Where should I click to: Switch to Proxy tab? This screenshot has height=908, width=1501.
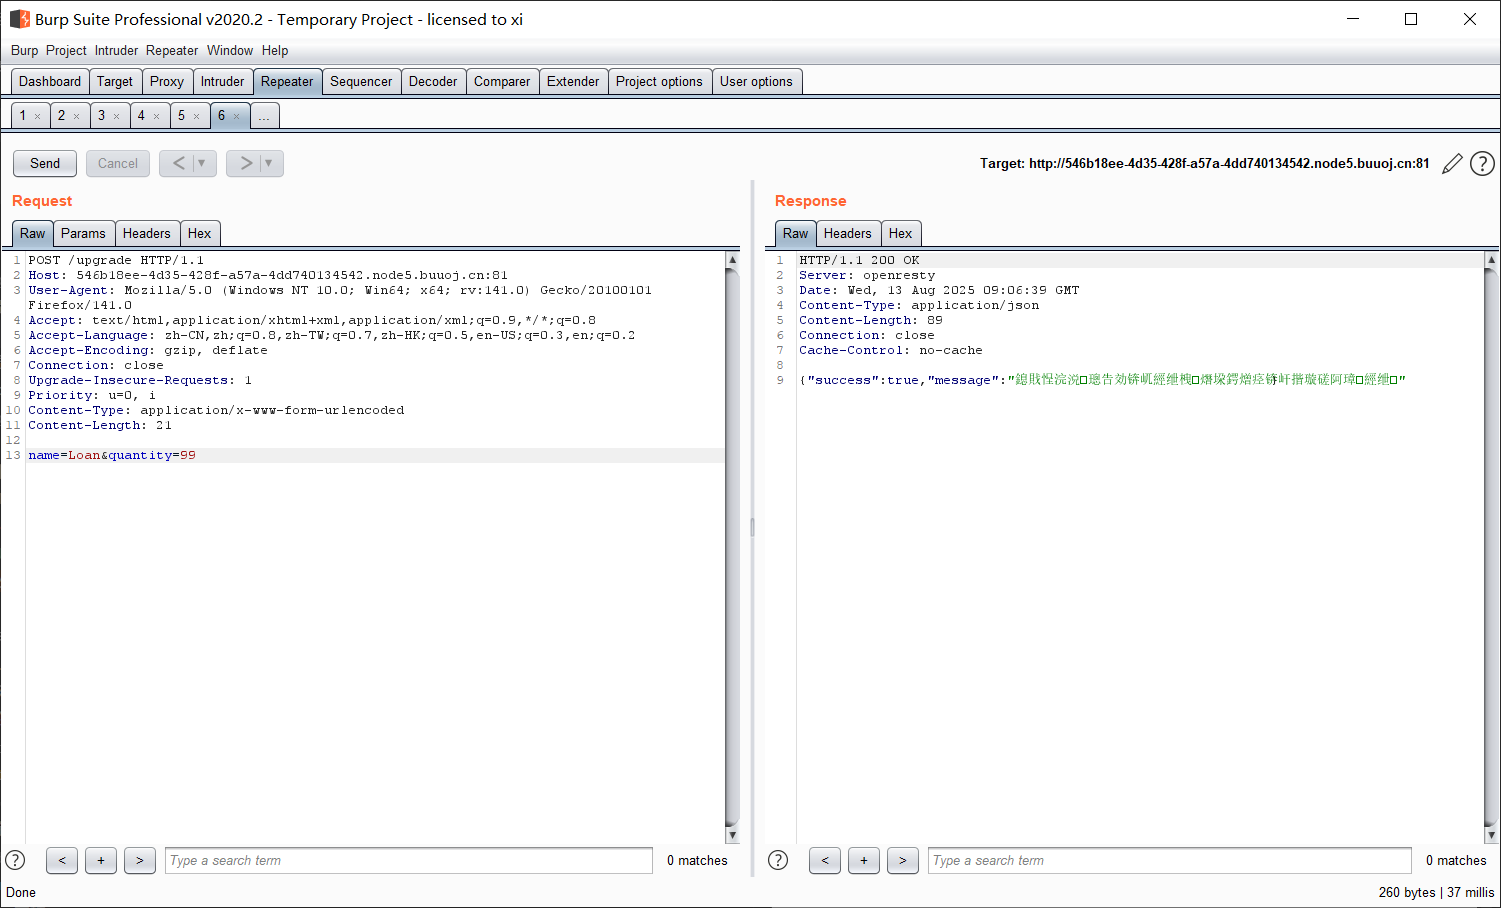click(167, 82)
